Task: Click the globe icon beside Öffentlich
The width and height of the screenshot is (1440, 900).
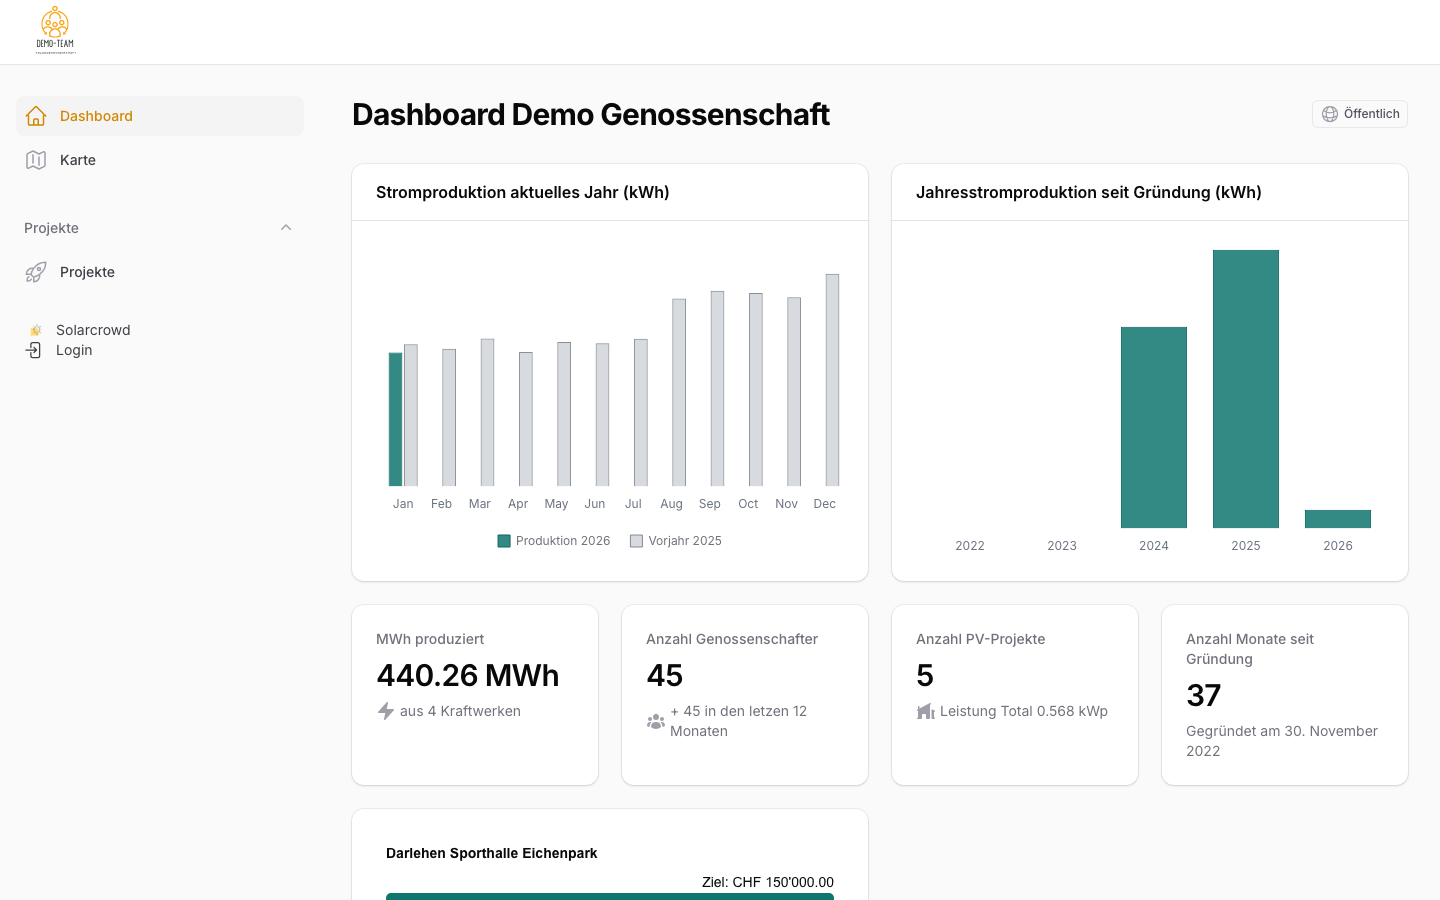Action: click(x=1329, y=113)
